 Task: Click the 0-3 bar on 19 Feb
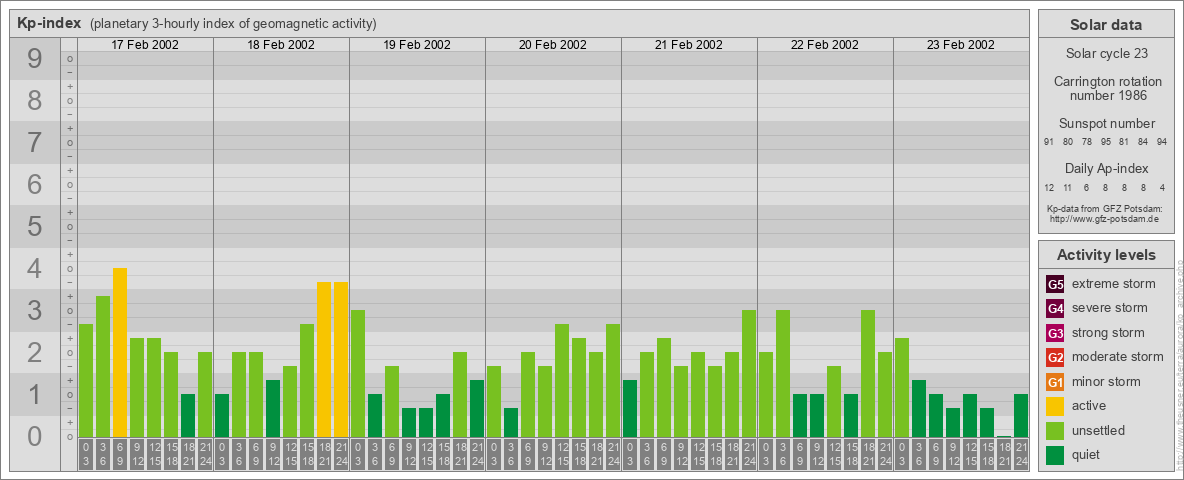[x=358, y=374]
